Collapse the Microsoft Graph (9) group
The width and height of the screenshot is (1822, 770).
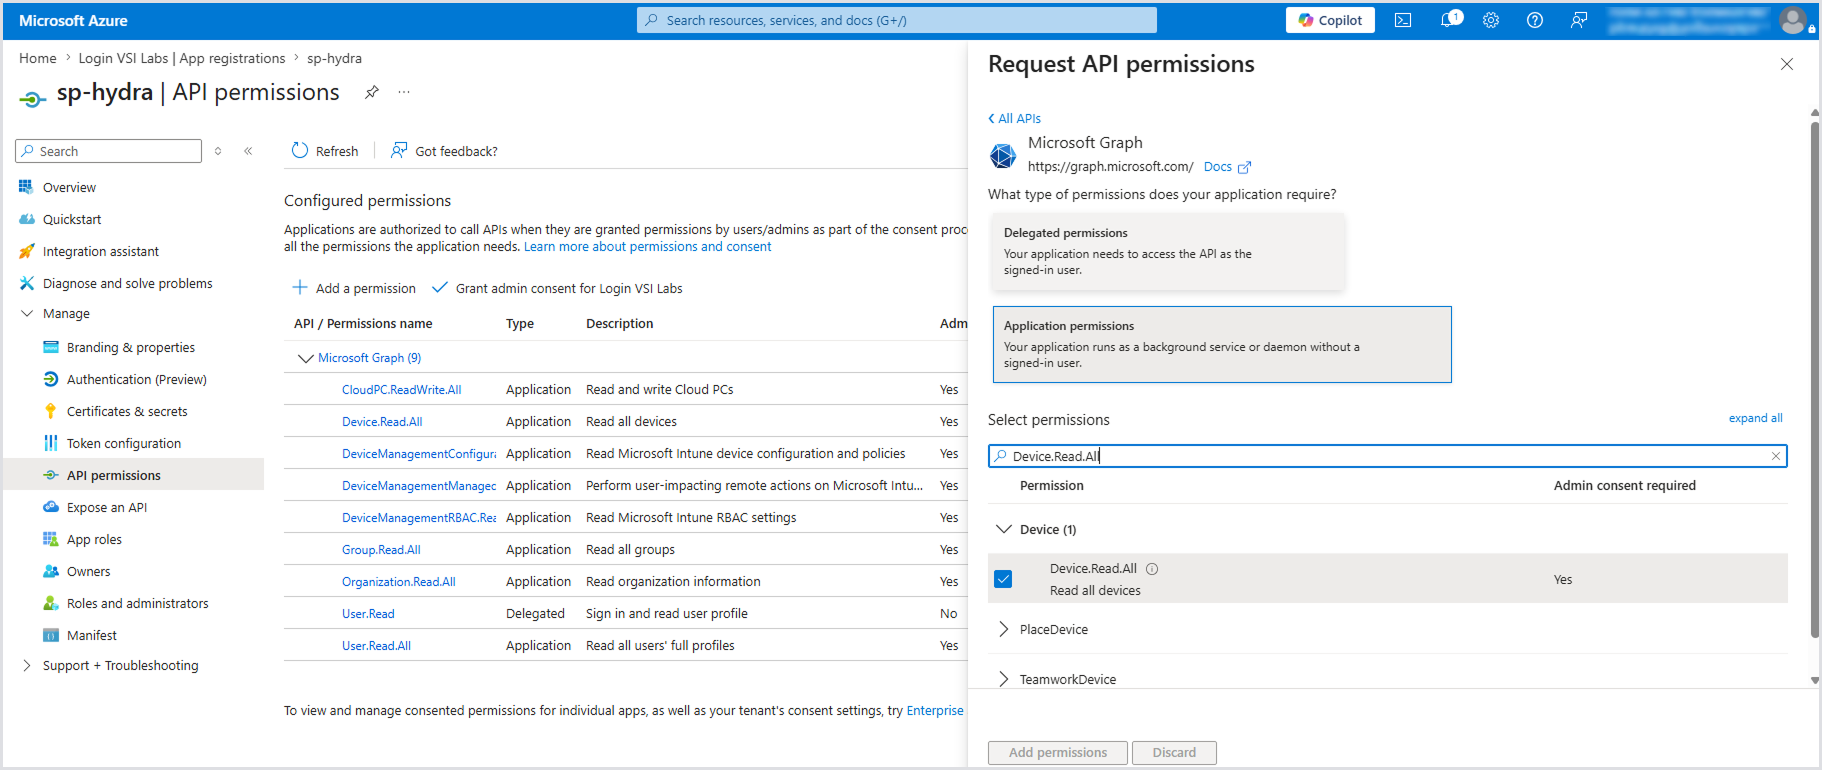pyautogui.click(x=306, y=358)
